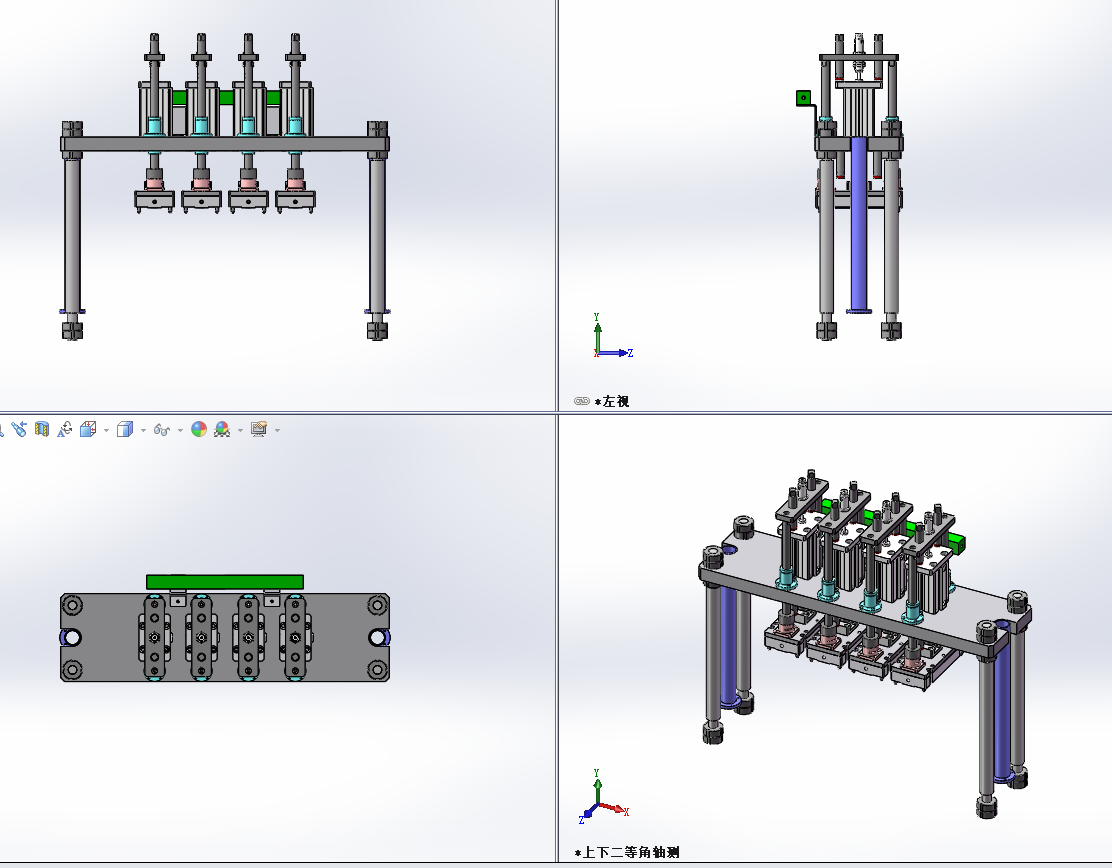The width and height of the screenshot is (1112, 868).
Task: Click the coordinate triad in the left view
Action: (x=612, y=337)
